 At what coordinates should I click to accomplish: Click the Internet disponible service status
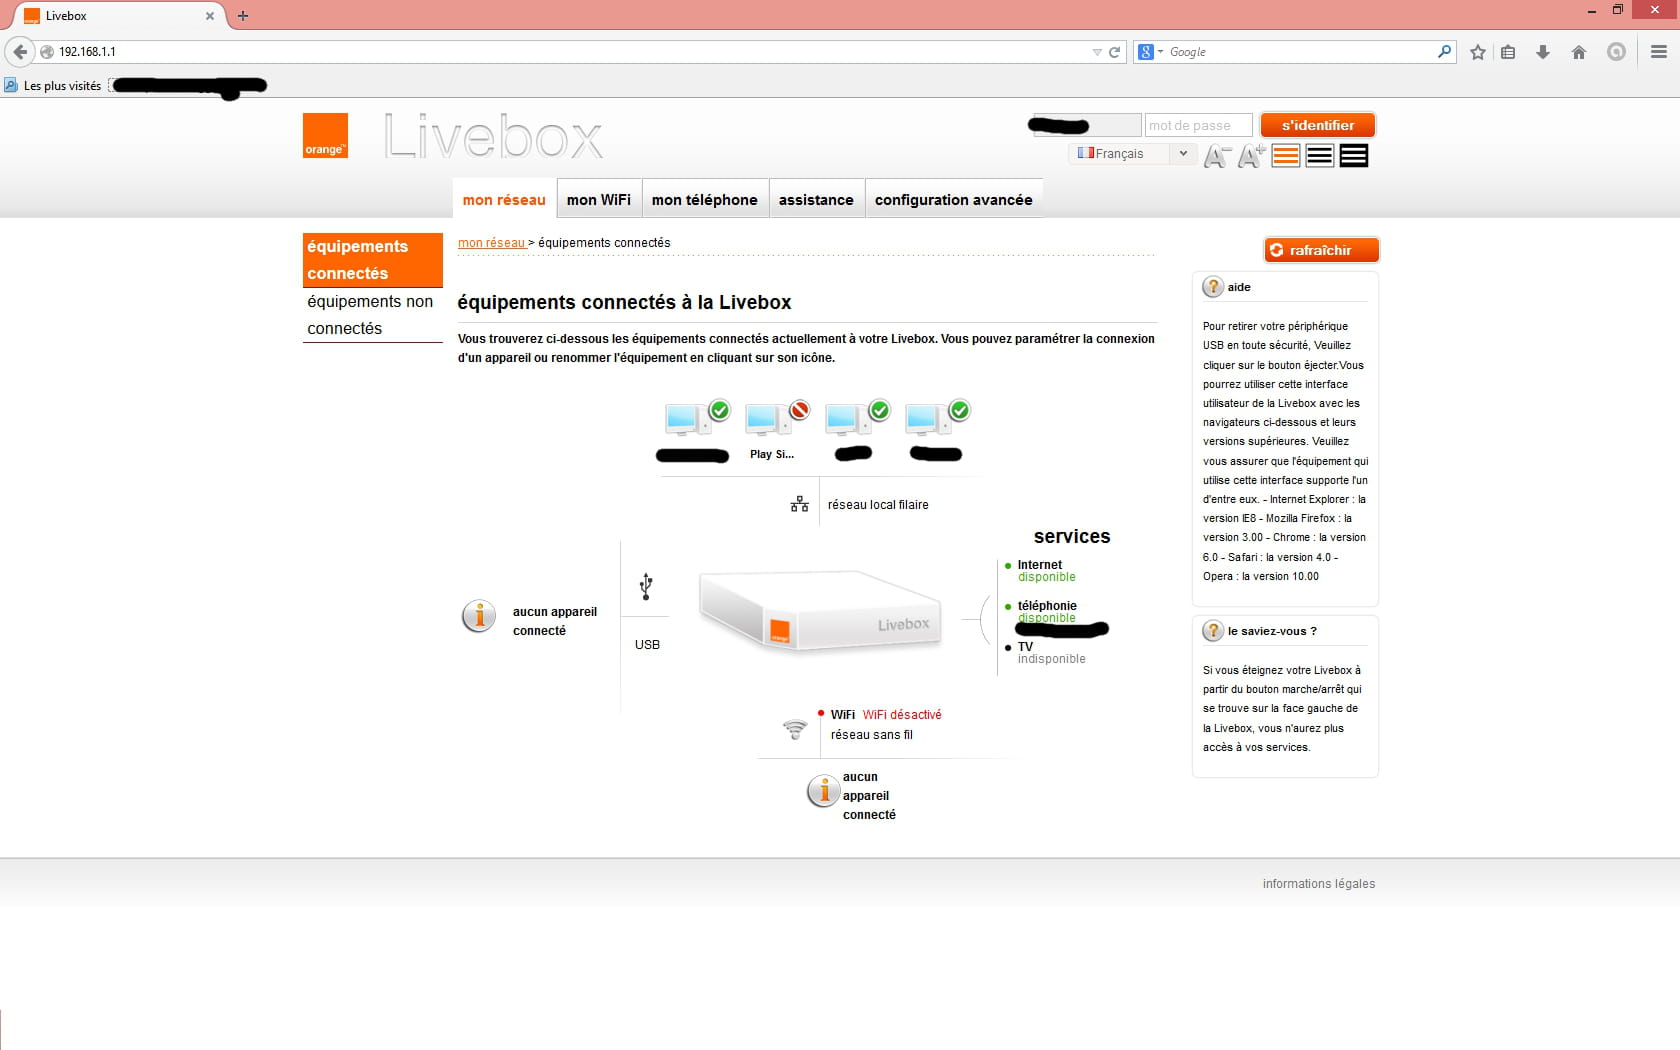(1046, 571)
